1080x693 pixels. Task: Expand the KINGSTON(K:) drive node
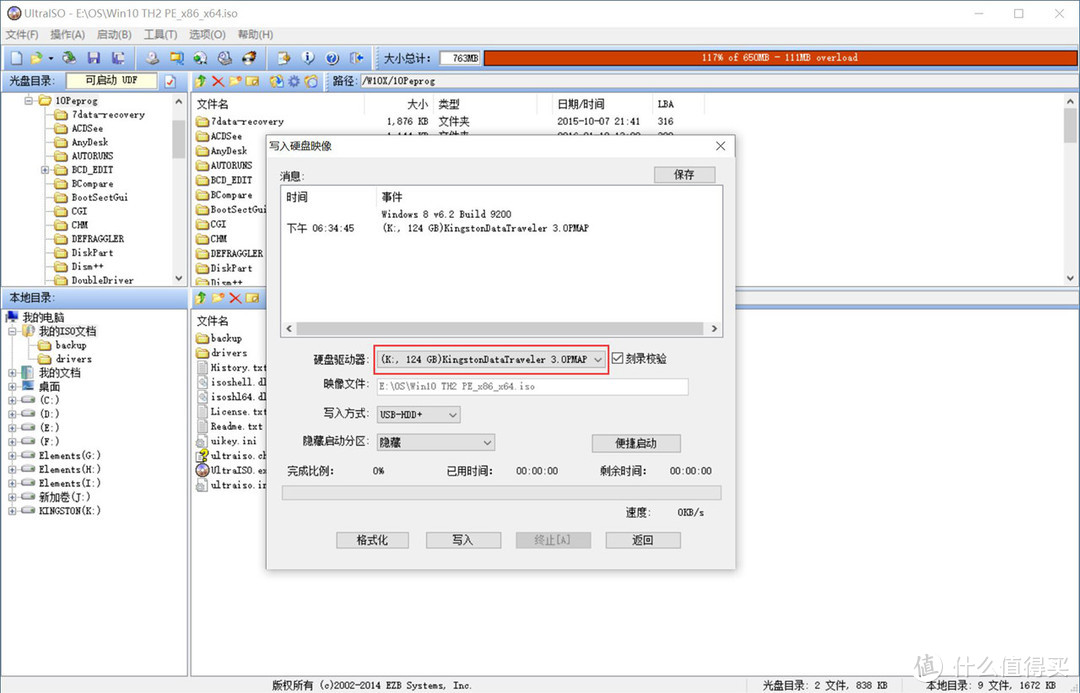12,511
